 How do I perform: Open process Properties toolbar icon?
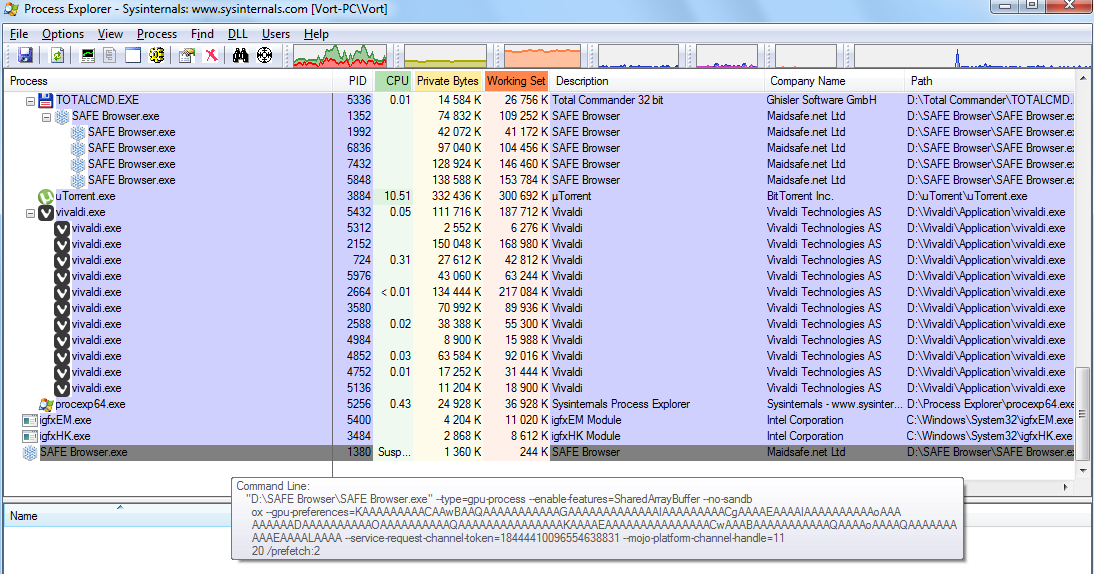pyautogui.click(x=186, y=56)
